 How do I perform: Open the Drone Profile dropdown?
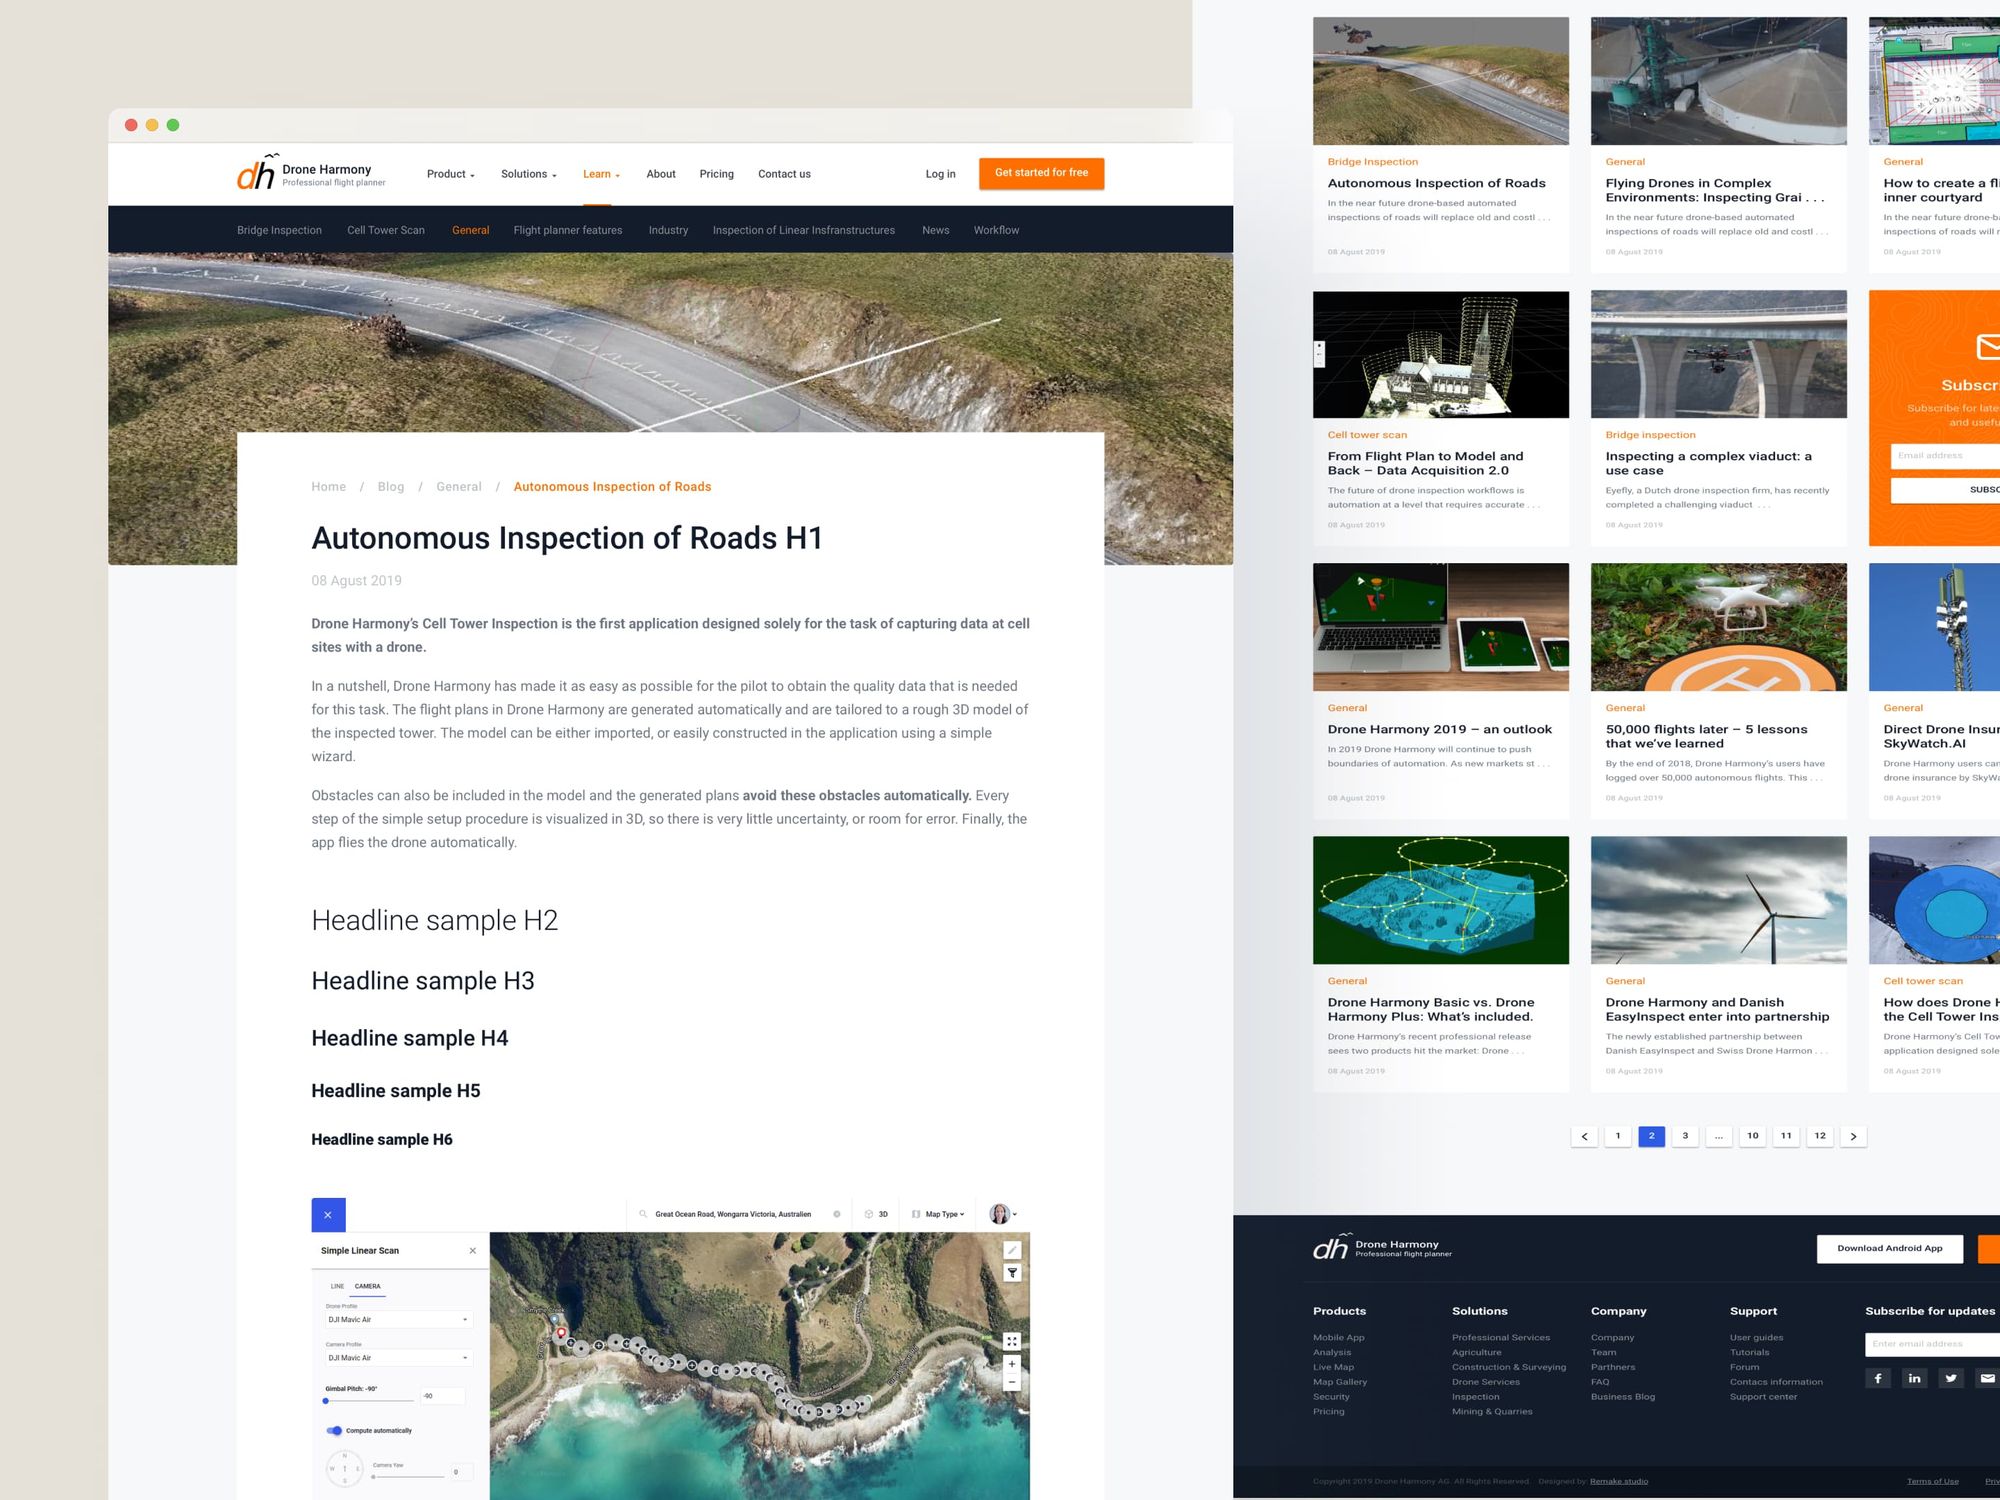(398, 1320)
